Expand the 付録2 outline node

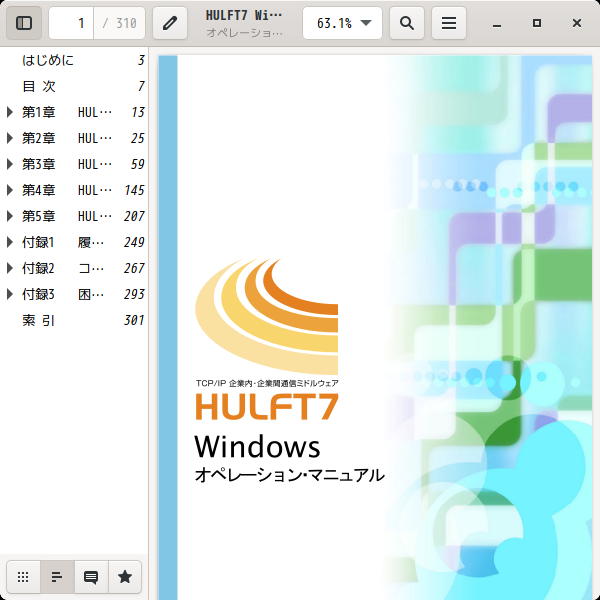pyautogui.click(x=10, y=268)
